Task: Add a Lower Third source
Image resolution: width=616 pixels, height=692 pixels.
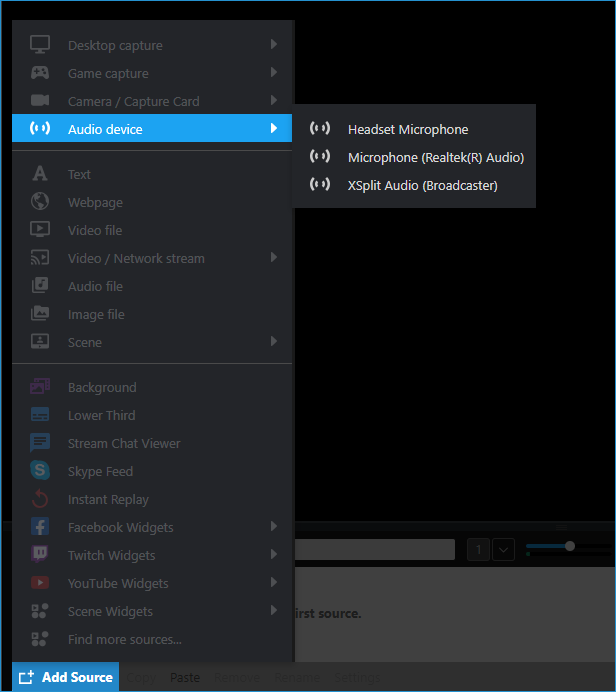Action: [152, 415]
